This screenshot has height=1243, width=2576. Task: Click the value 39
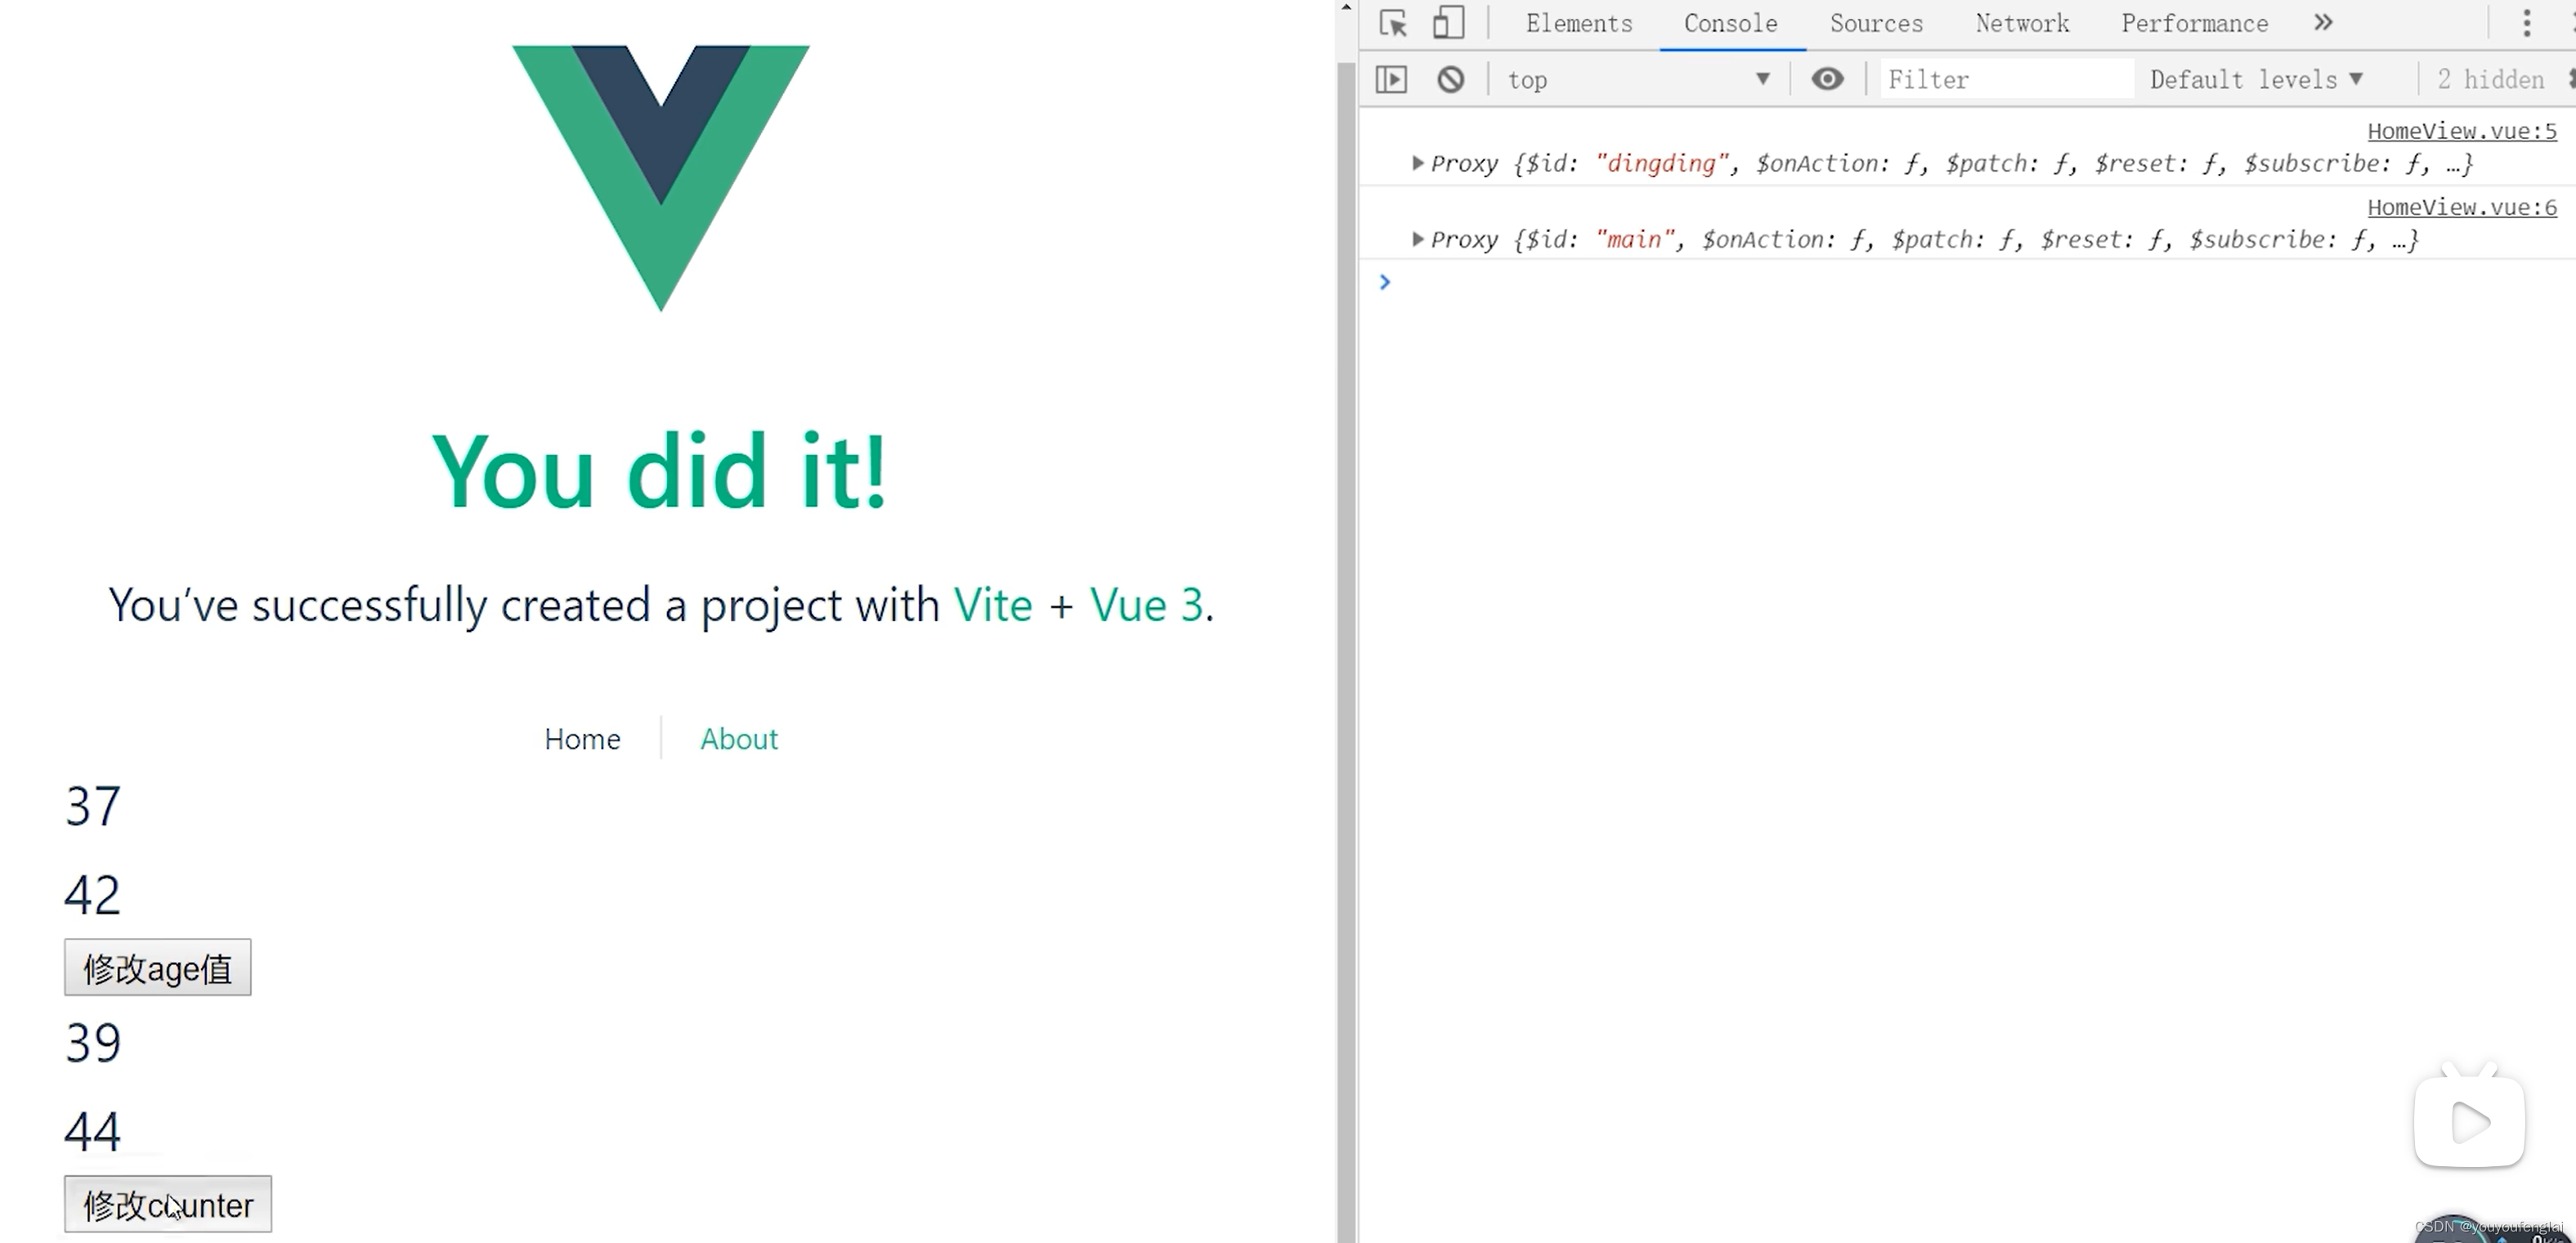tap(93, 1043)
